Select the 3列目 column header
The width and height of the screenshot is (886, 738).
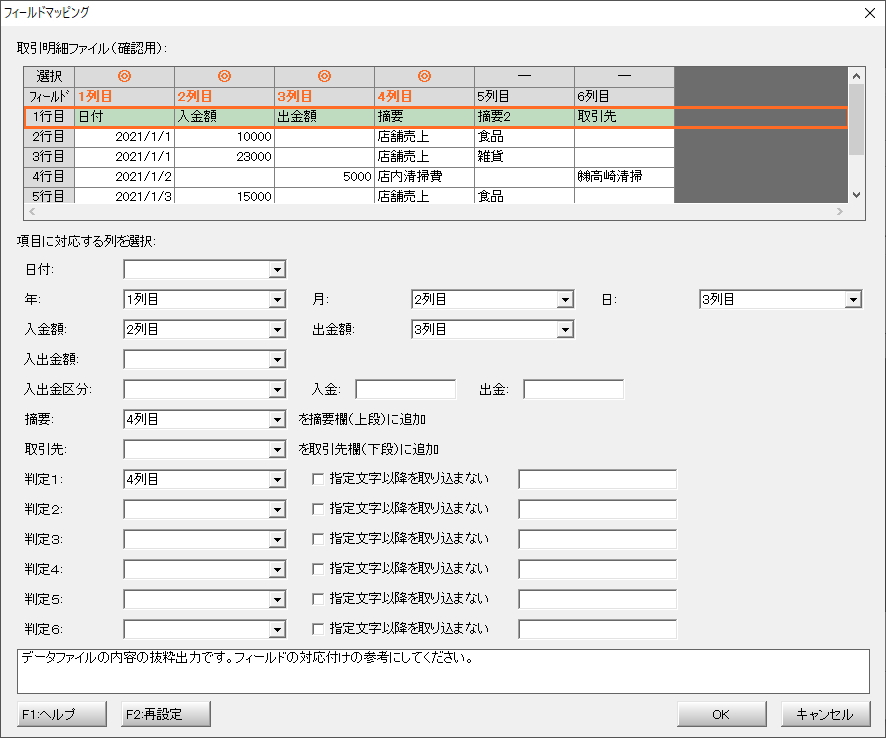point(324,96)
